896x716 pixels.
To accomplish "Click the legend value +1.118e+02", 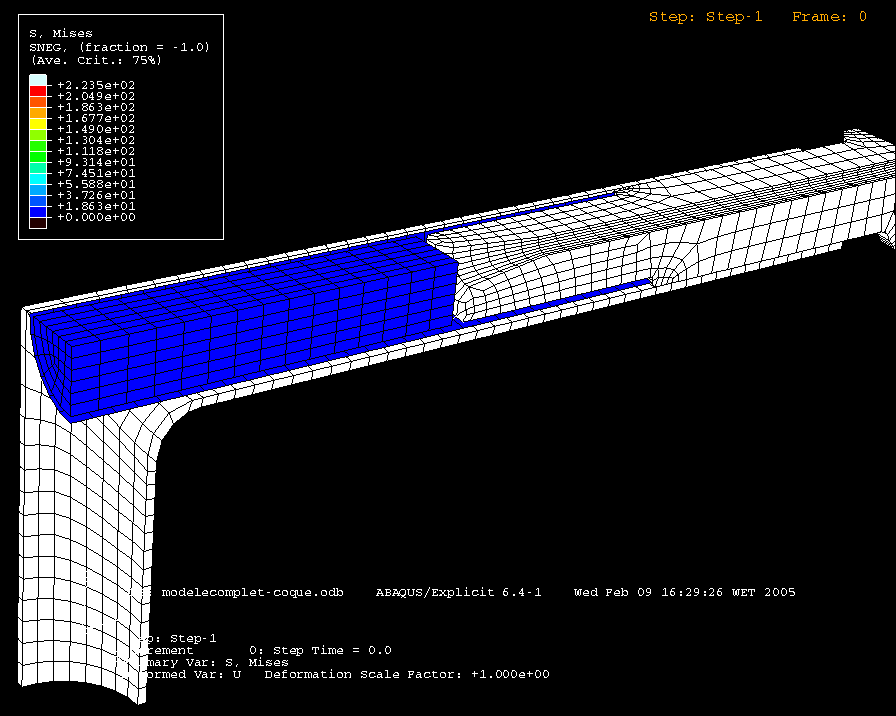I will [96, 151].
